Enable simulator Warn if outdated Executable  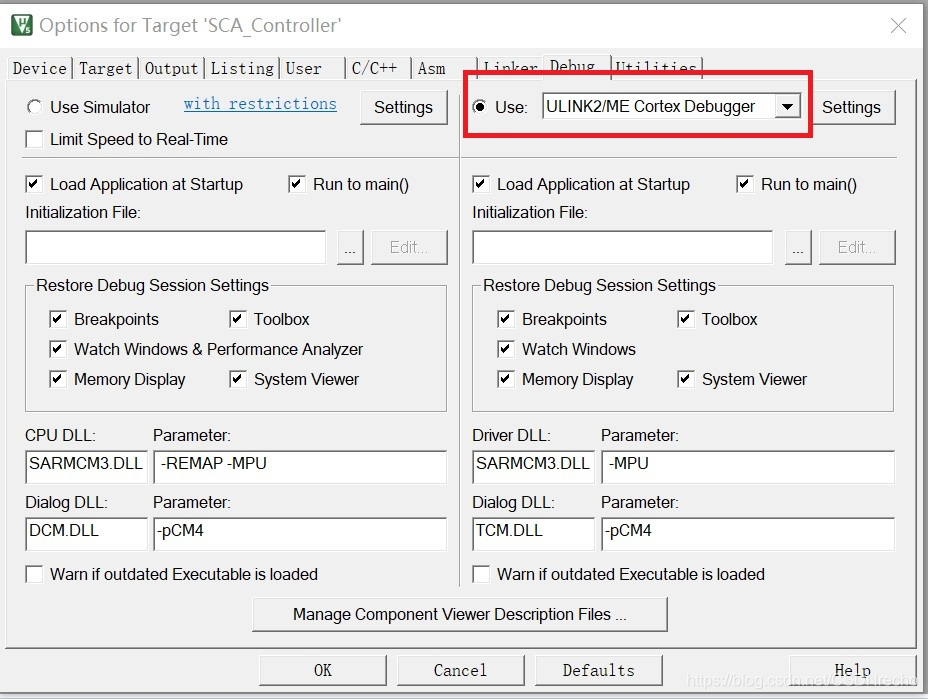(34, 574)
